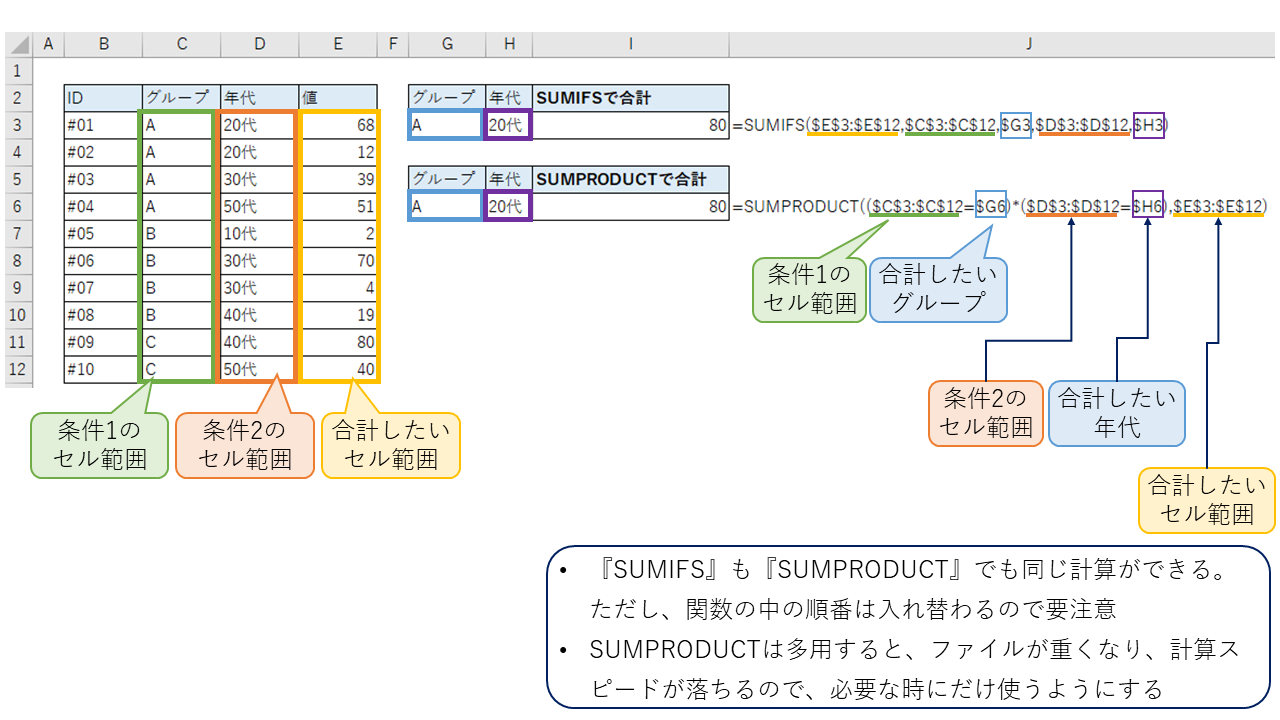Click value cell 19
1280x720 pixels.
coord(338,315)
